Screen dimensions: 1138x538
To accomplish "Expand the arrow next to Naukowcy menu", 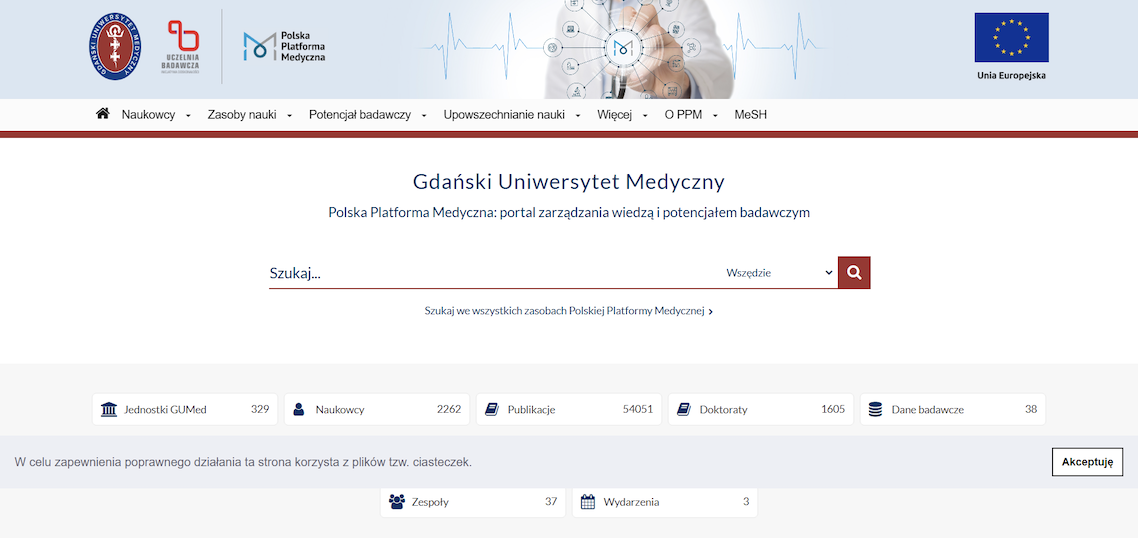I will point(188,115).
